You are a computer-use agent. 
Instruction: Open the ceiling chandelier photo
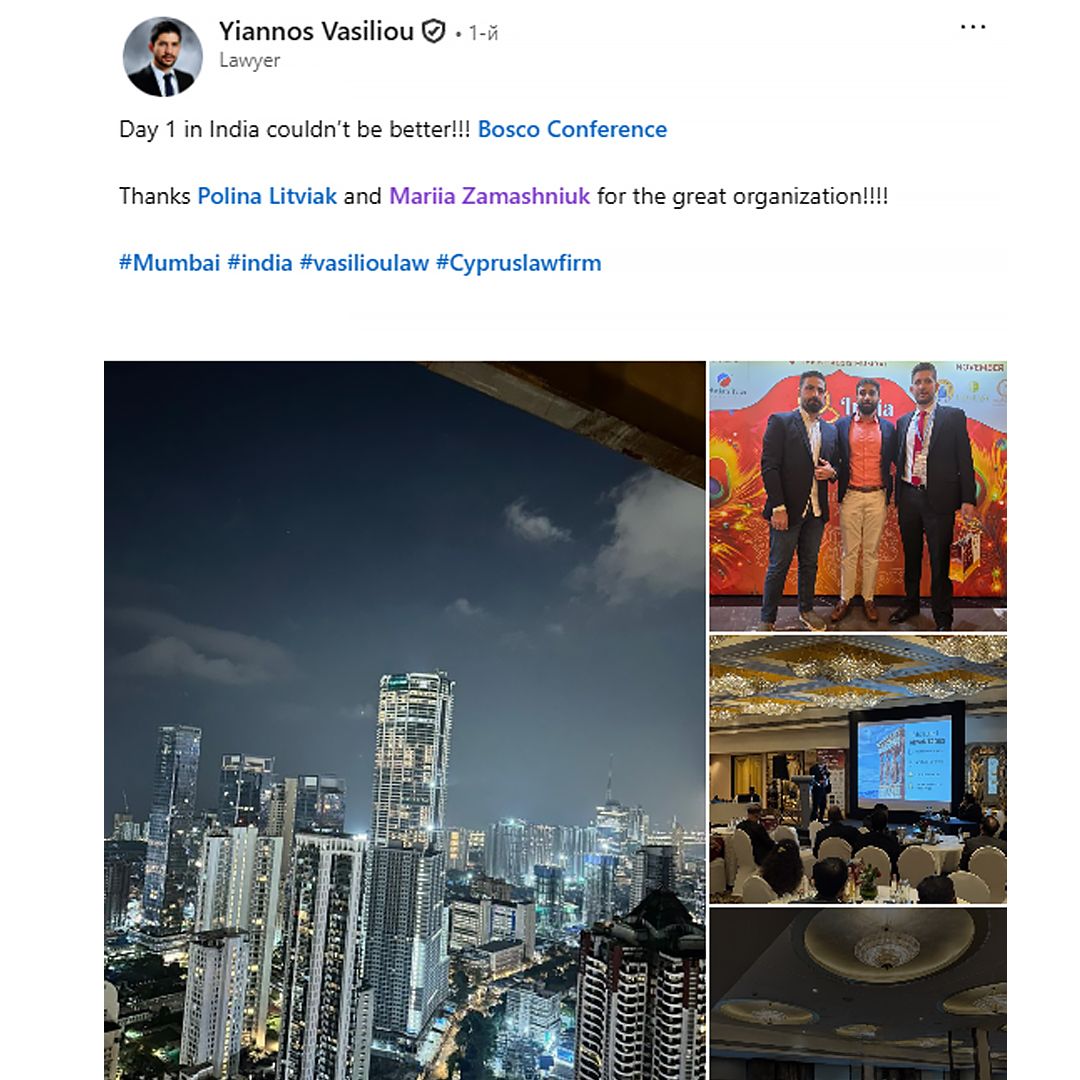point(858,994)
